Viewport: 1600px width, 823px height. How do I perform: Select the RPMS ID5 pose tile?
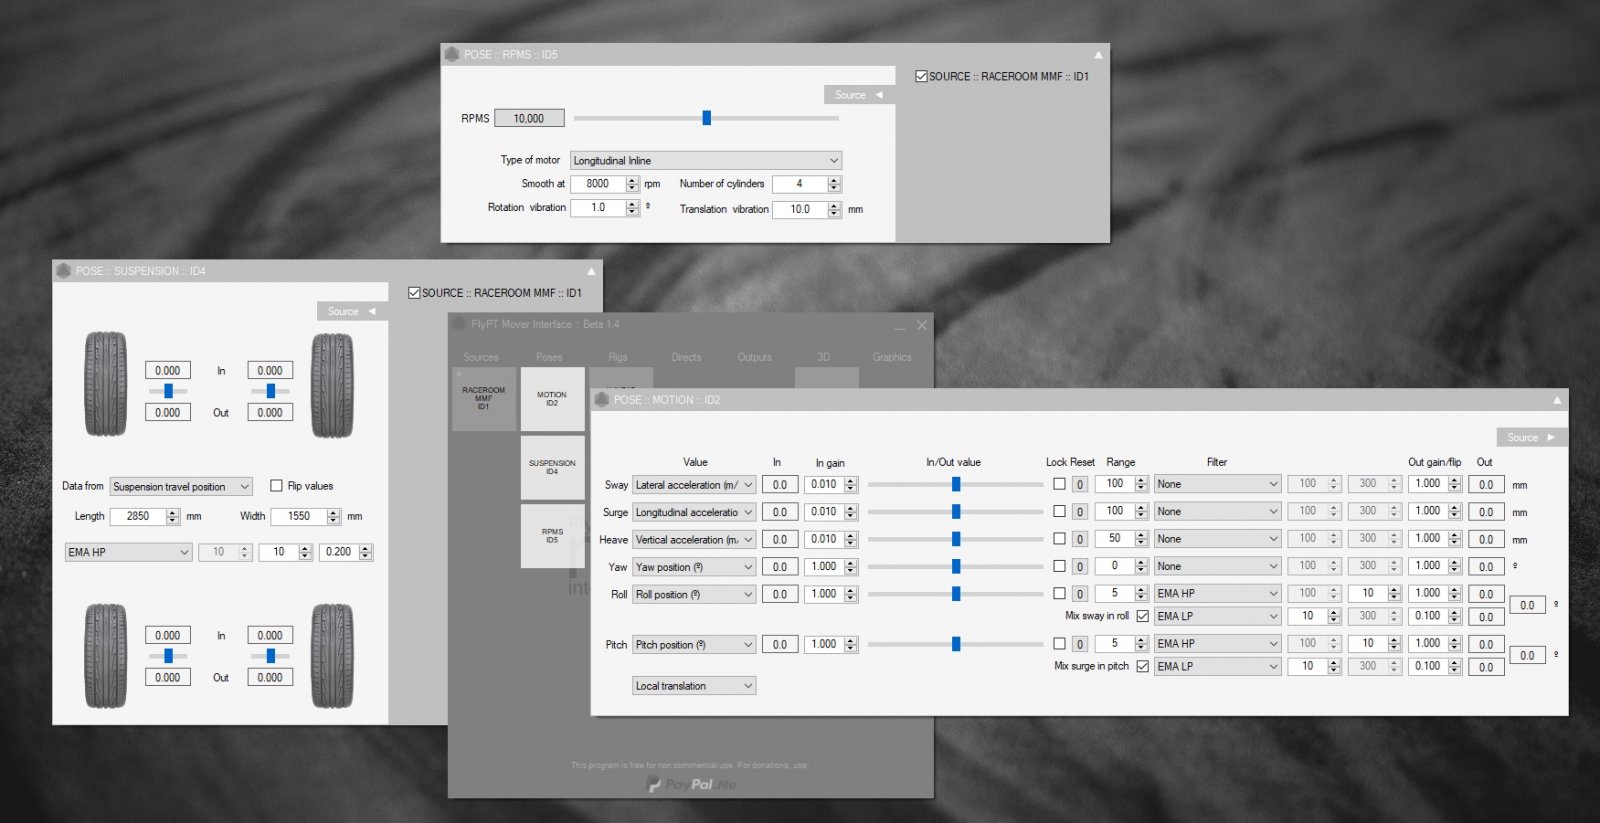(552, 536)
